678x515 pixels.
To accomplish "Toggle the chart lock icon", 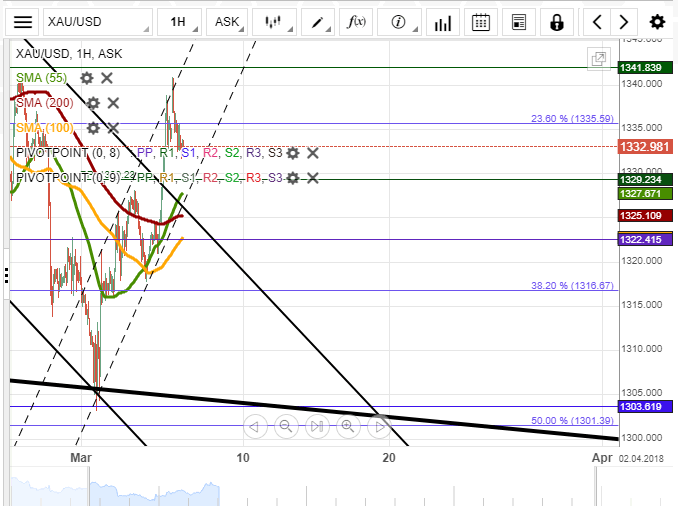I will point(557,22).
